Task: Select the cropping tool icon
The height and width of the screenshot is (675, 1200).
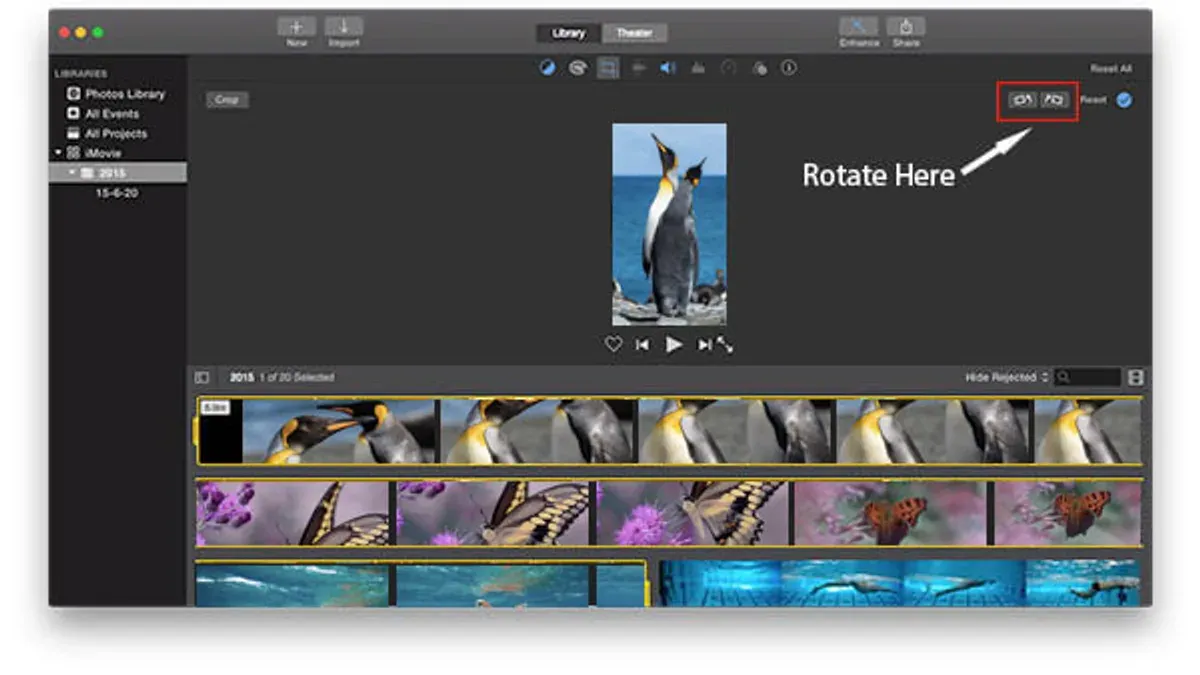Action: click(607, 68)
